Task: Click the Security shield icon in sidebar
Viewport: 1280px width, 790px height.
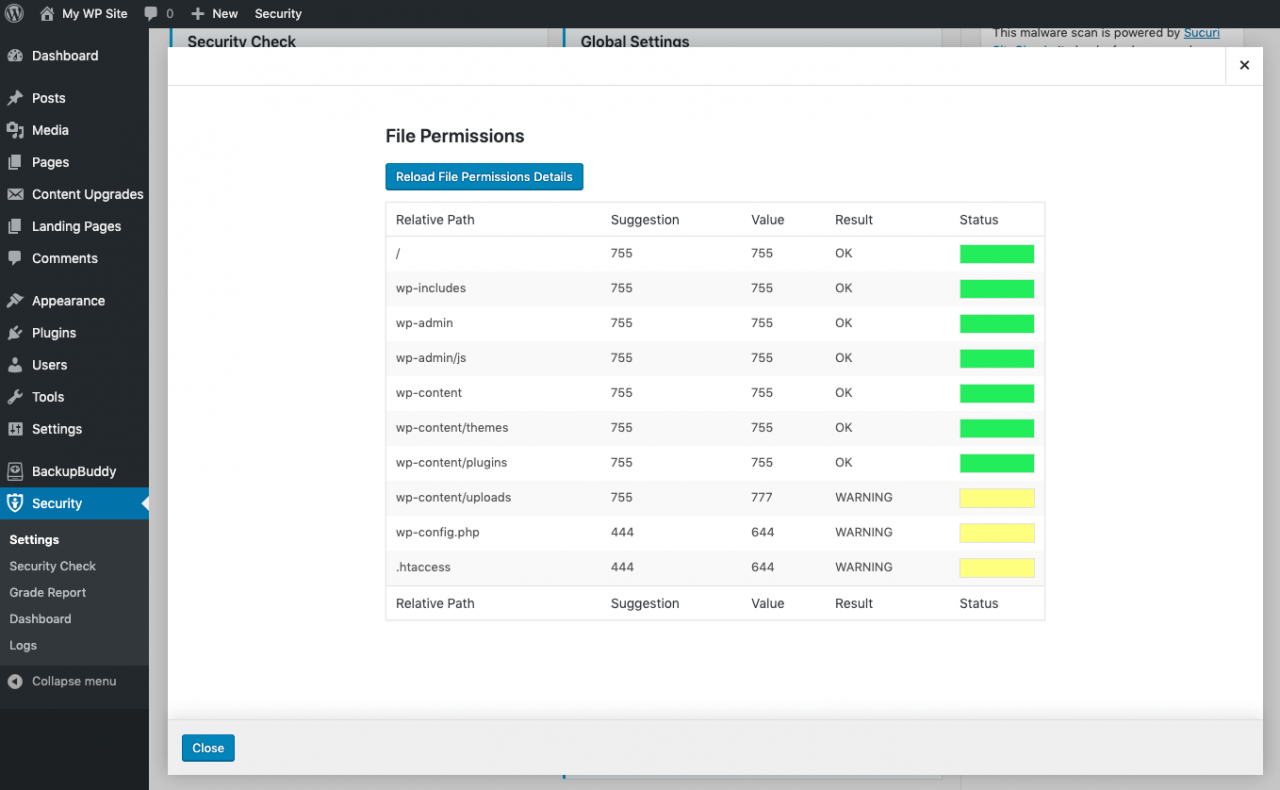Action: tap(15, 503)
